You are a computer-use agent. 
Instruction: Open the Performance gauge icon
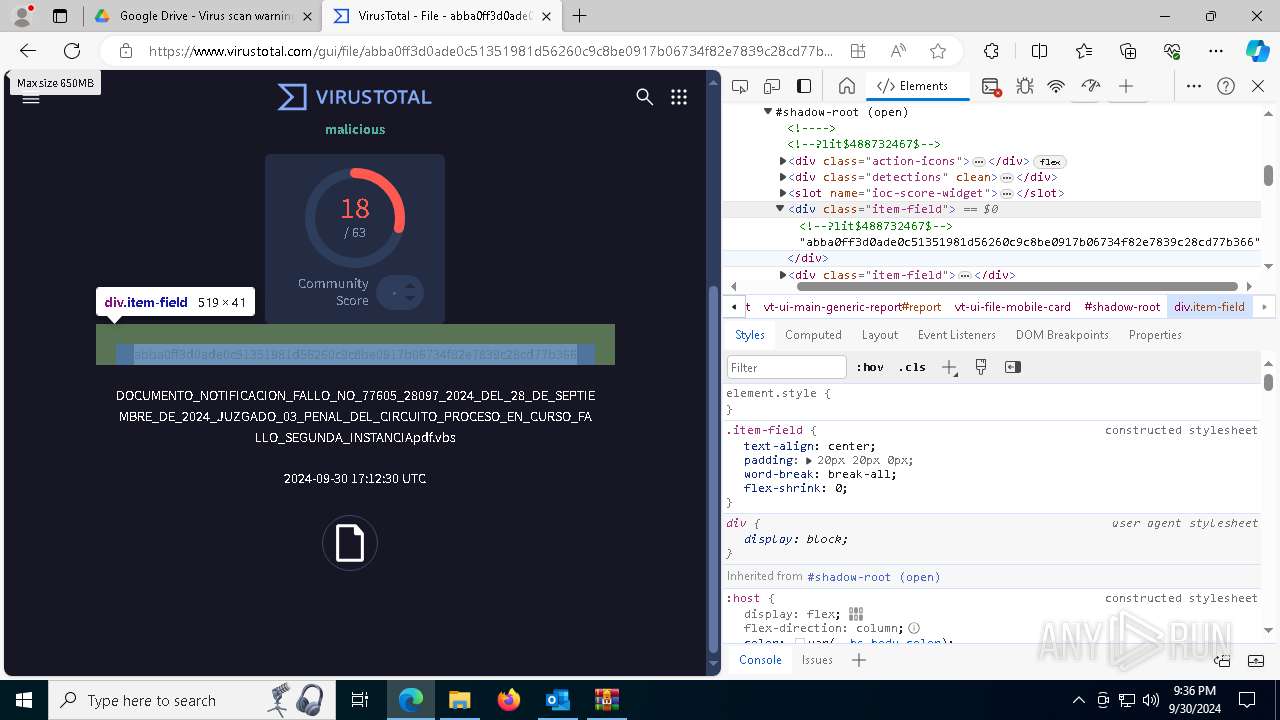[x=1091, y=86]
